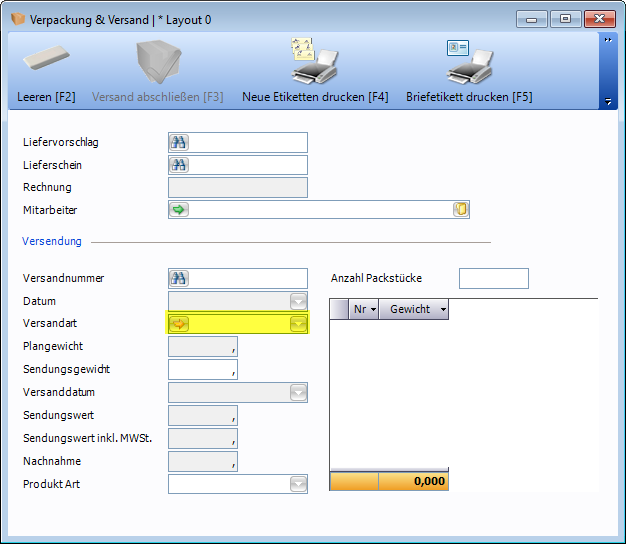This screenshot has height=544, width=626.
Task: Click the Lieferschein text field
Action: (248, 165)
